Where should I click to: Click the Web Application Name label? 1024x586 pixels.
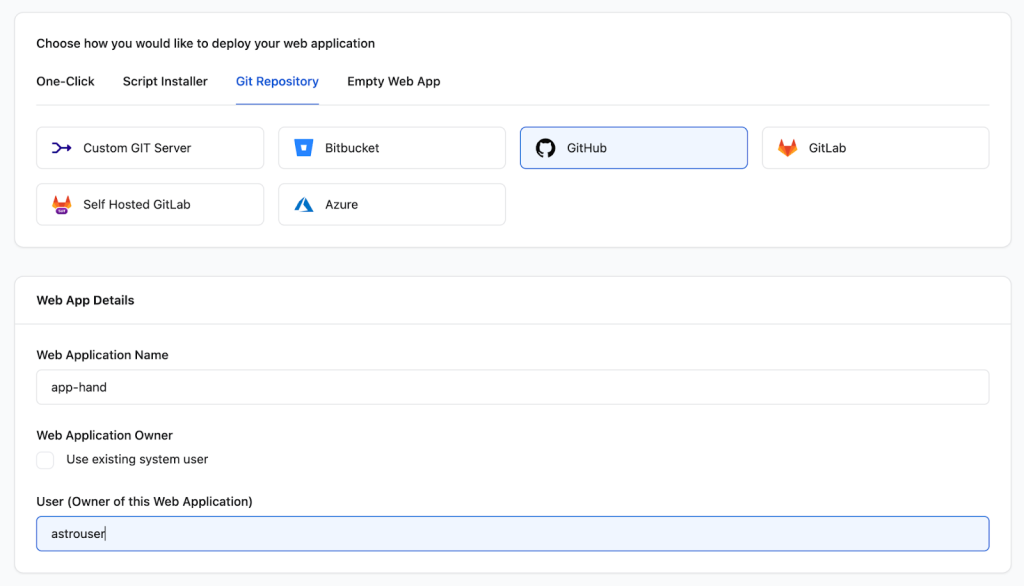tap(103, 355)
